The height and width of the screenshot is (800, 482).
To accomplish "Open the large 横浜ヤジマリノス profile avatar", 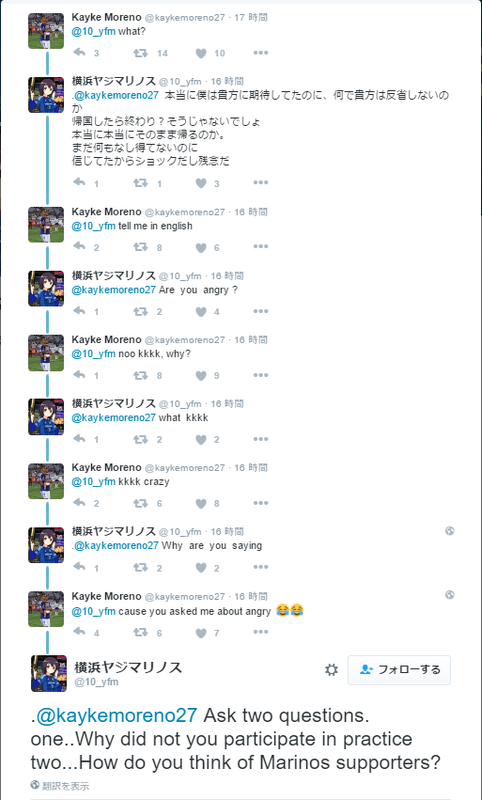I will pyautogui.click(x=49, y=673).
